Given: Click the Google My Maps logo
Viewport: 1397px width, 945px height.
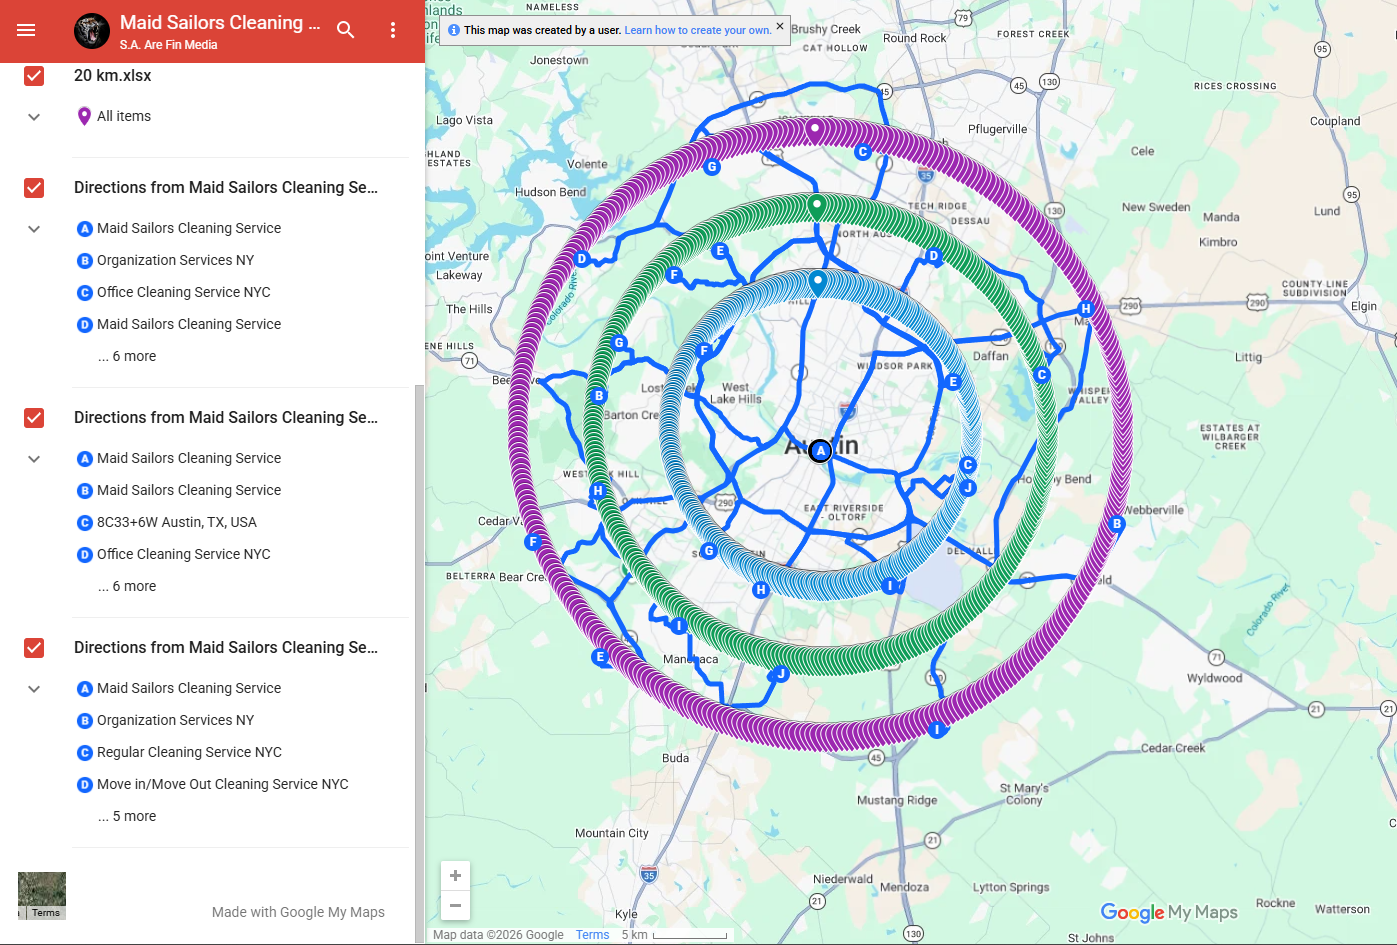Looking at the screenshot, I should (x=1169, y=912).
